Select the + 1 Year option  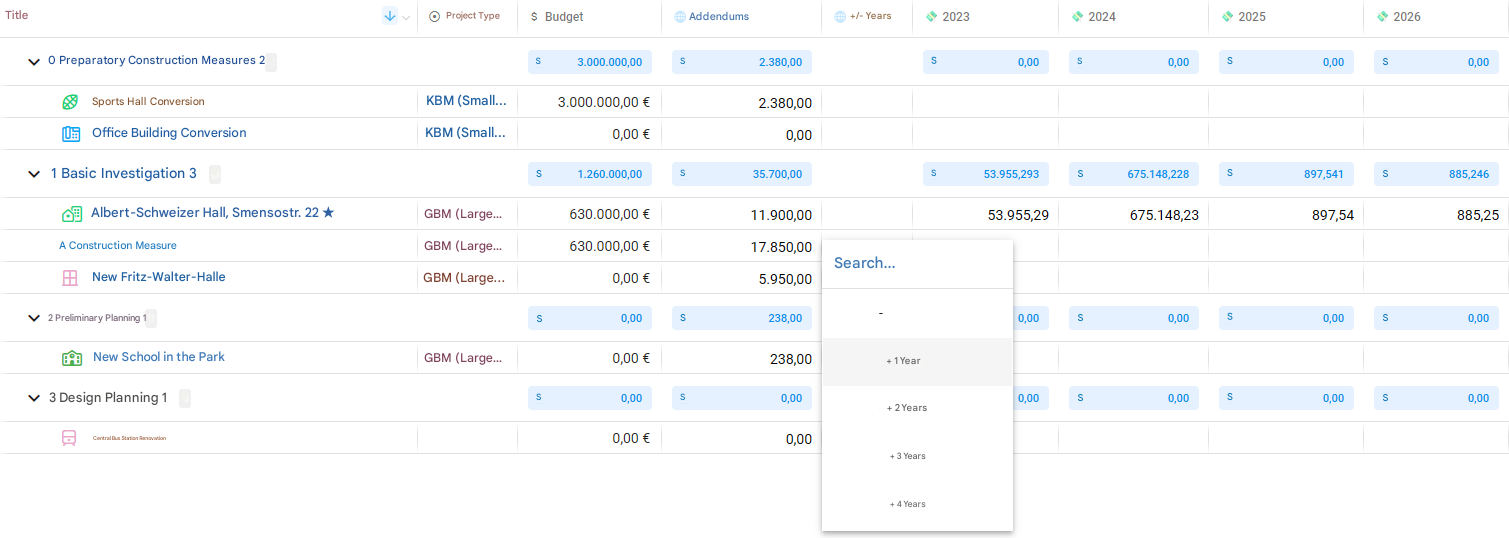coord(903,361)
